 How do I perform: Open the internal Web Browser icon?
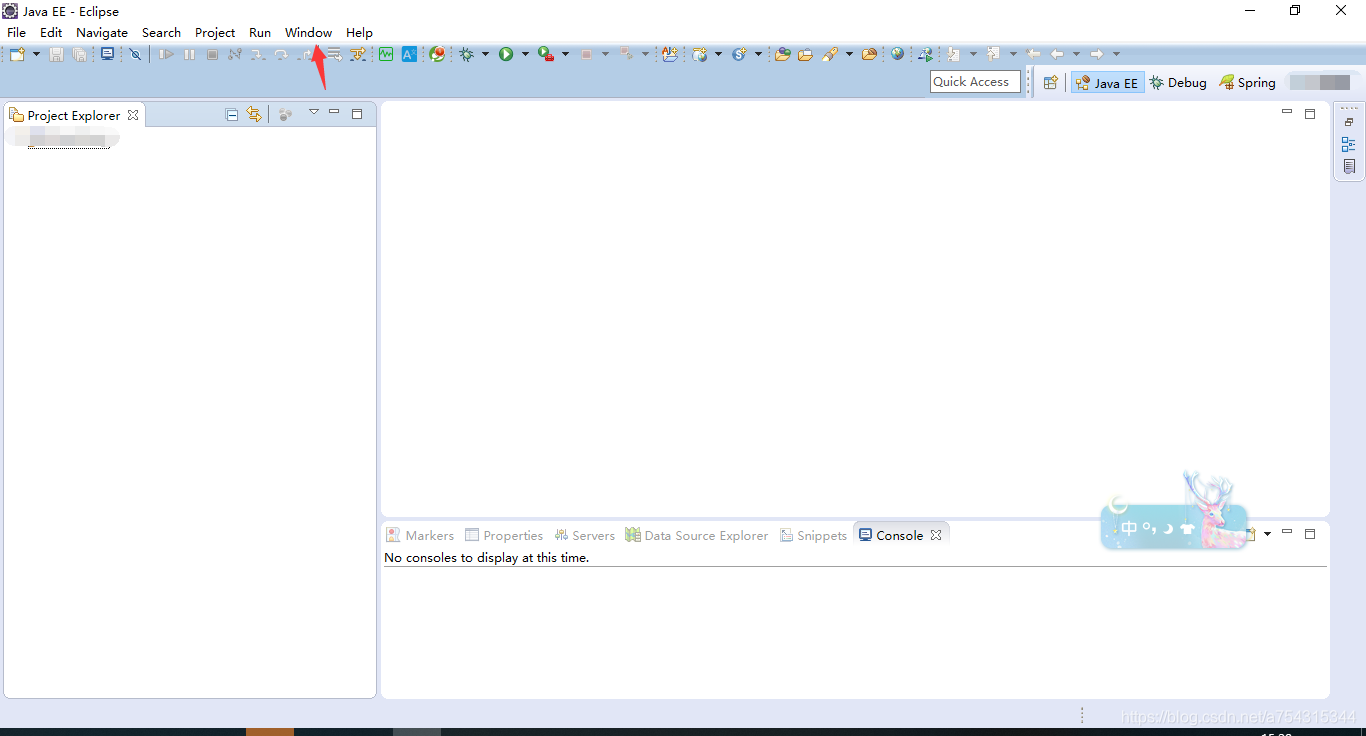click(898, 54)
